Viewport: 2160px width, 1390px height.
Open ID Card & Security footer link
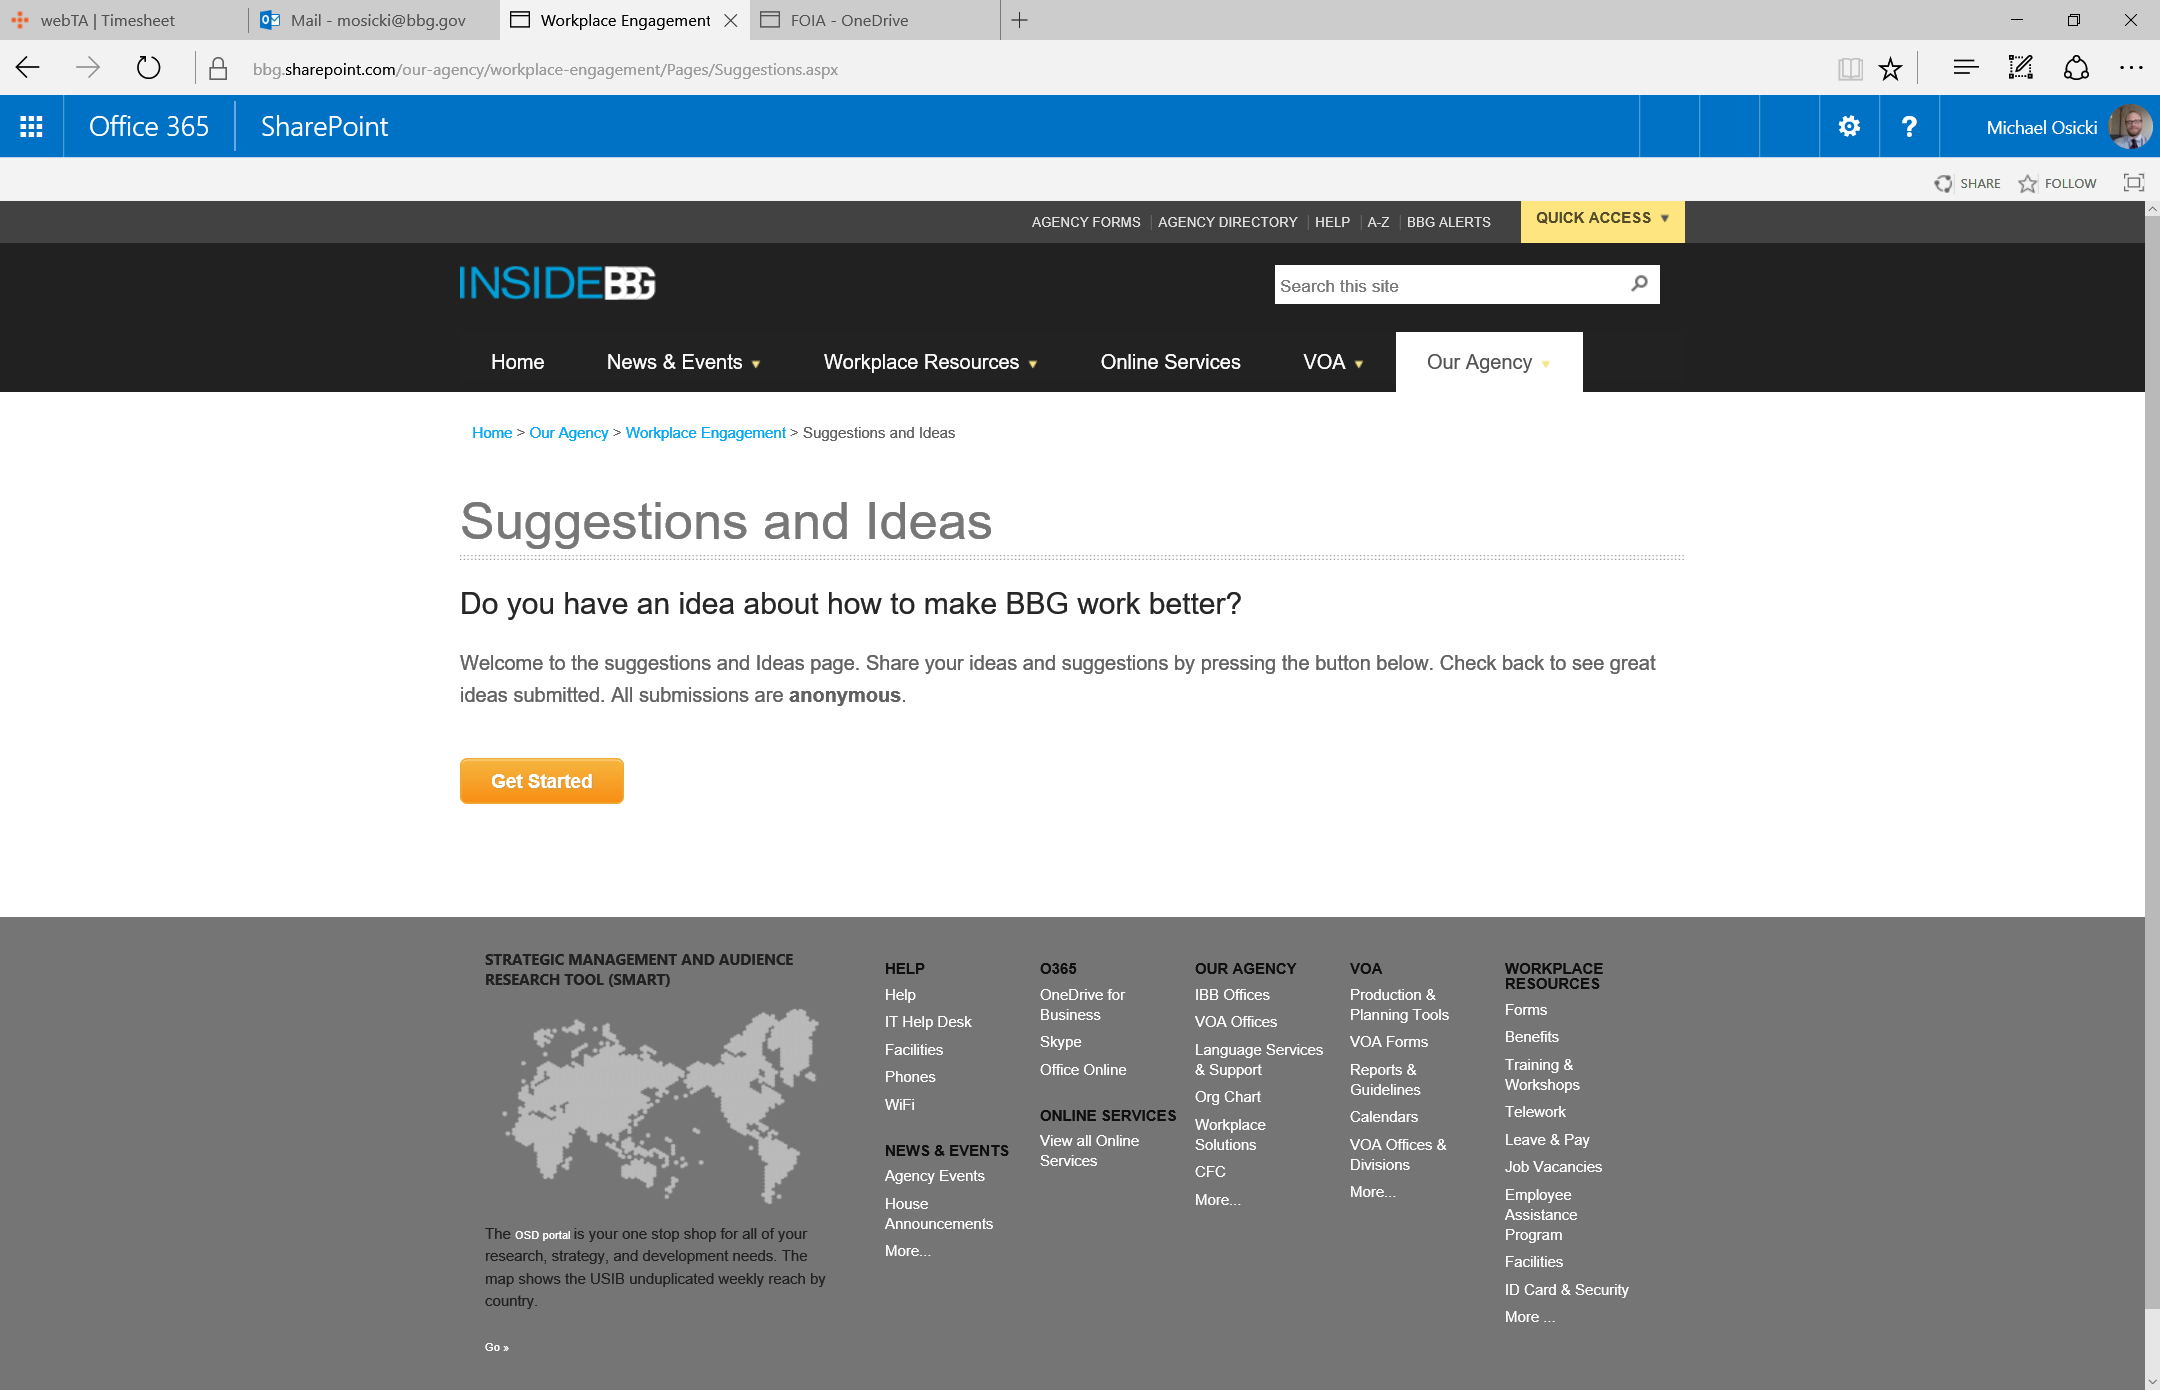pyautogui.click(x=1566, y=1290)
